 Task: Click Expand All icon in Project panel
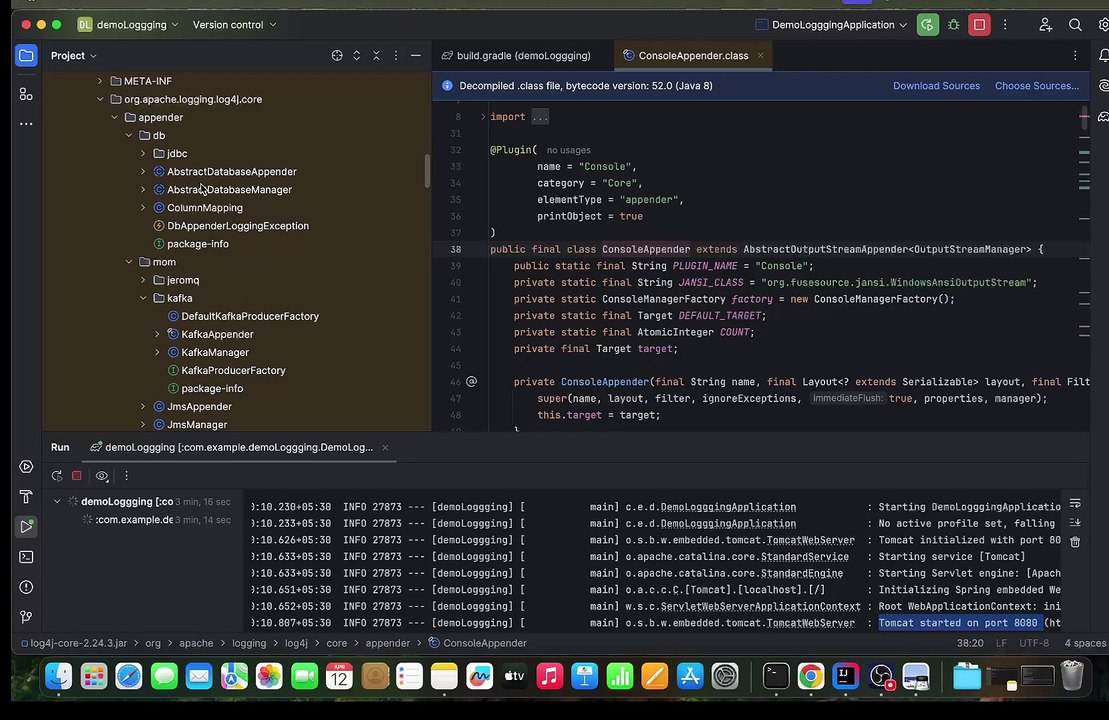click(356, 55)
